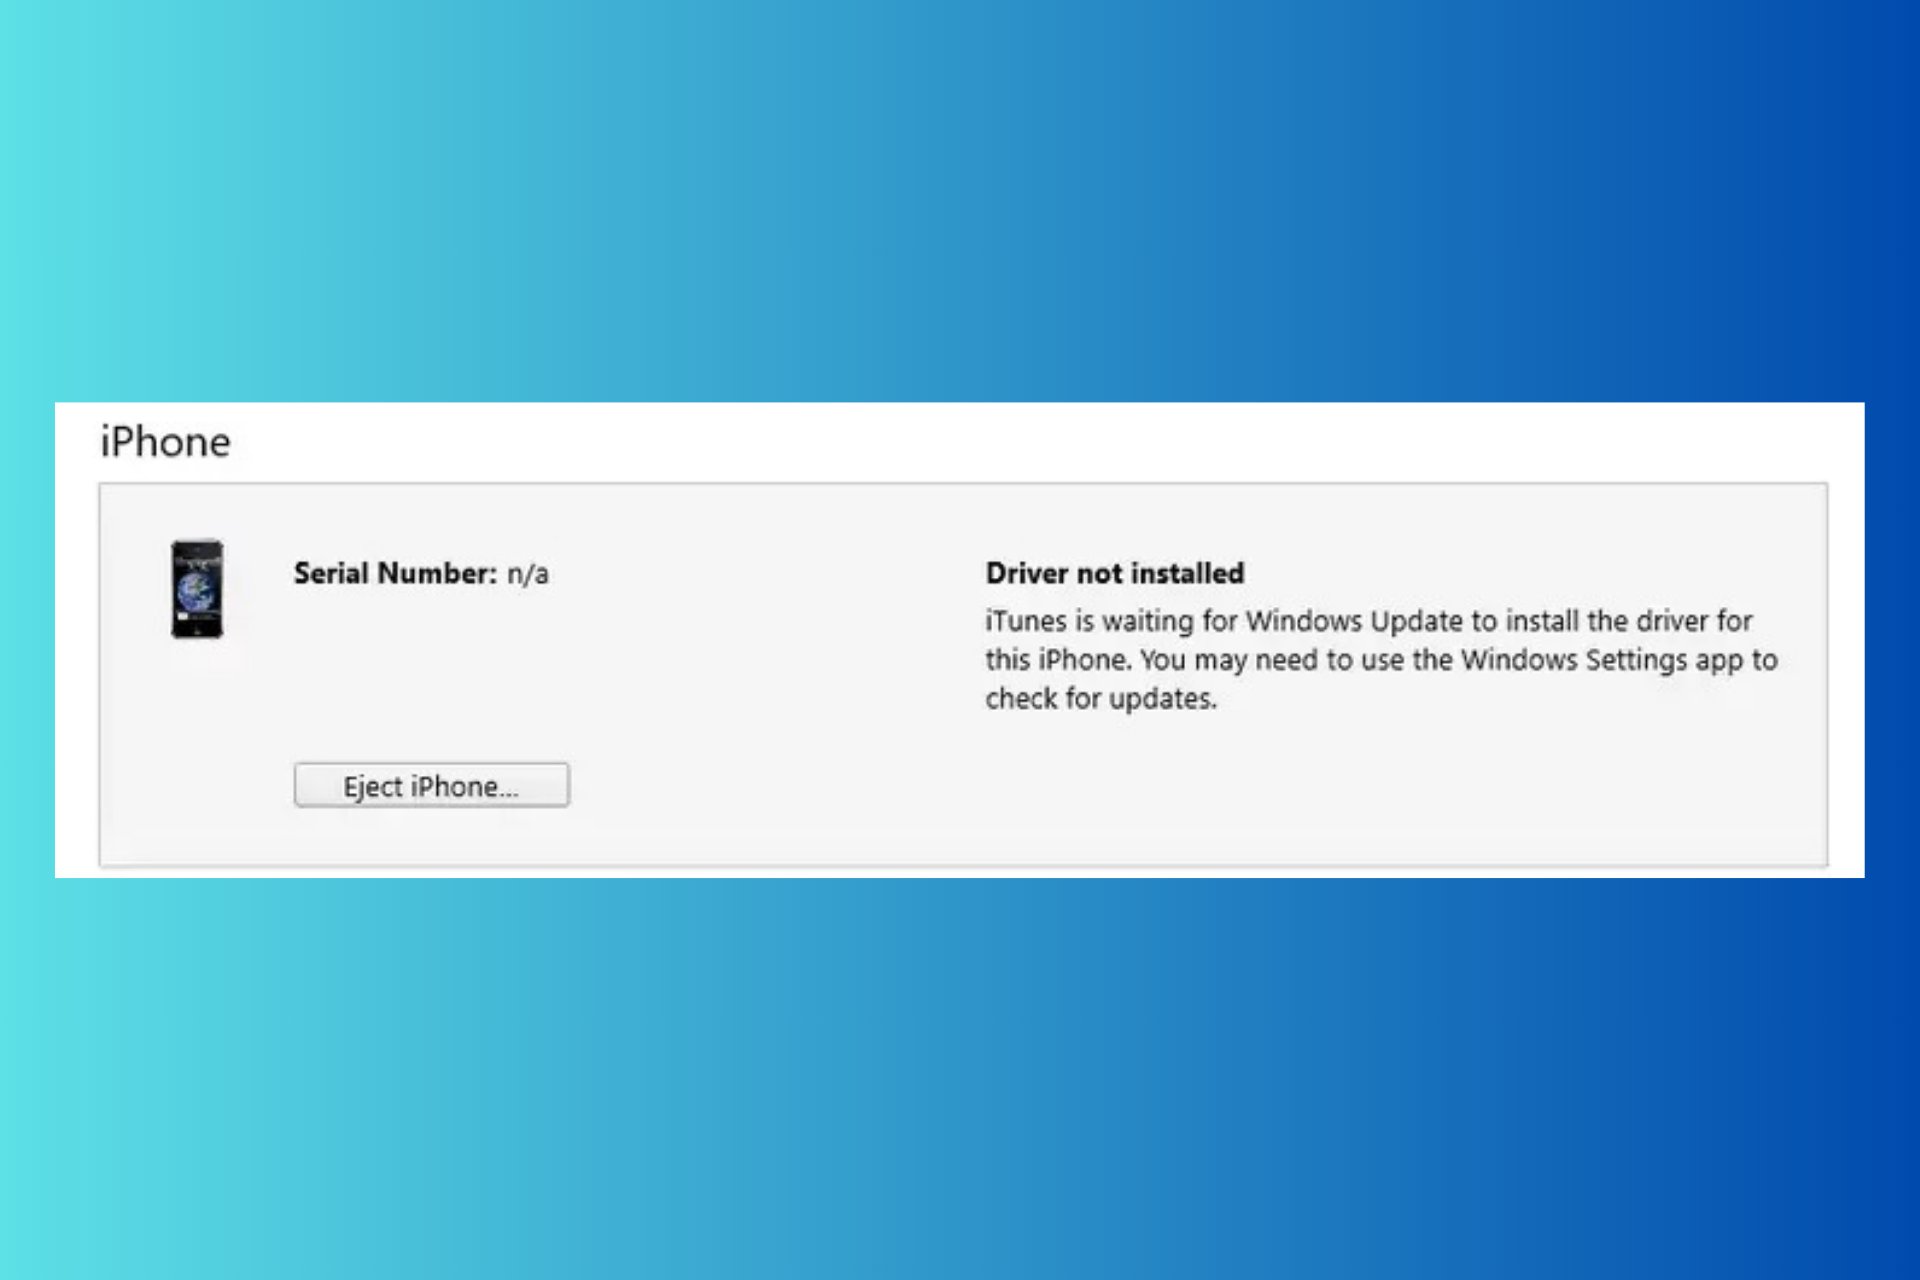
Task: Click the n/a serial number value
Action: click(528, 574)
